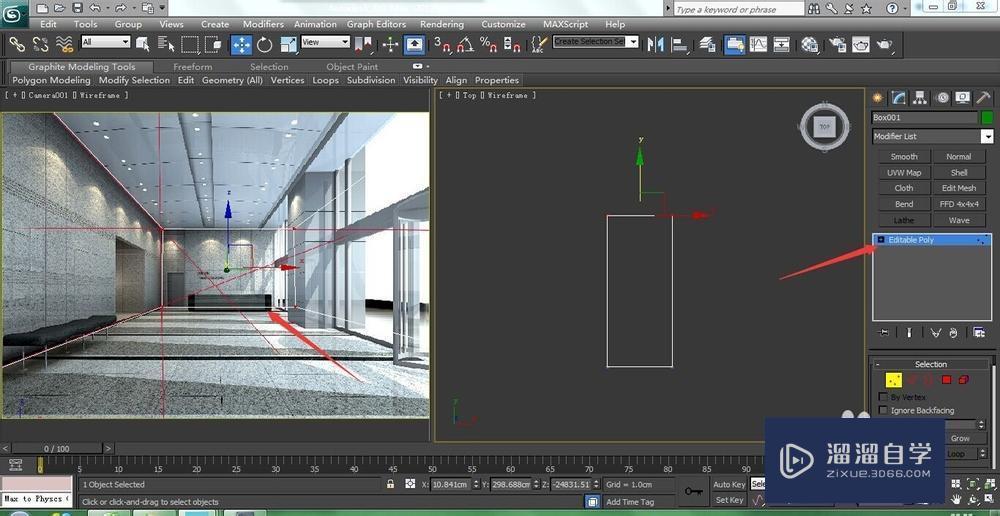Open Polygon Modeling ribbon panel
Screen dimensions: 1000x516
51,80
